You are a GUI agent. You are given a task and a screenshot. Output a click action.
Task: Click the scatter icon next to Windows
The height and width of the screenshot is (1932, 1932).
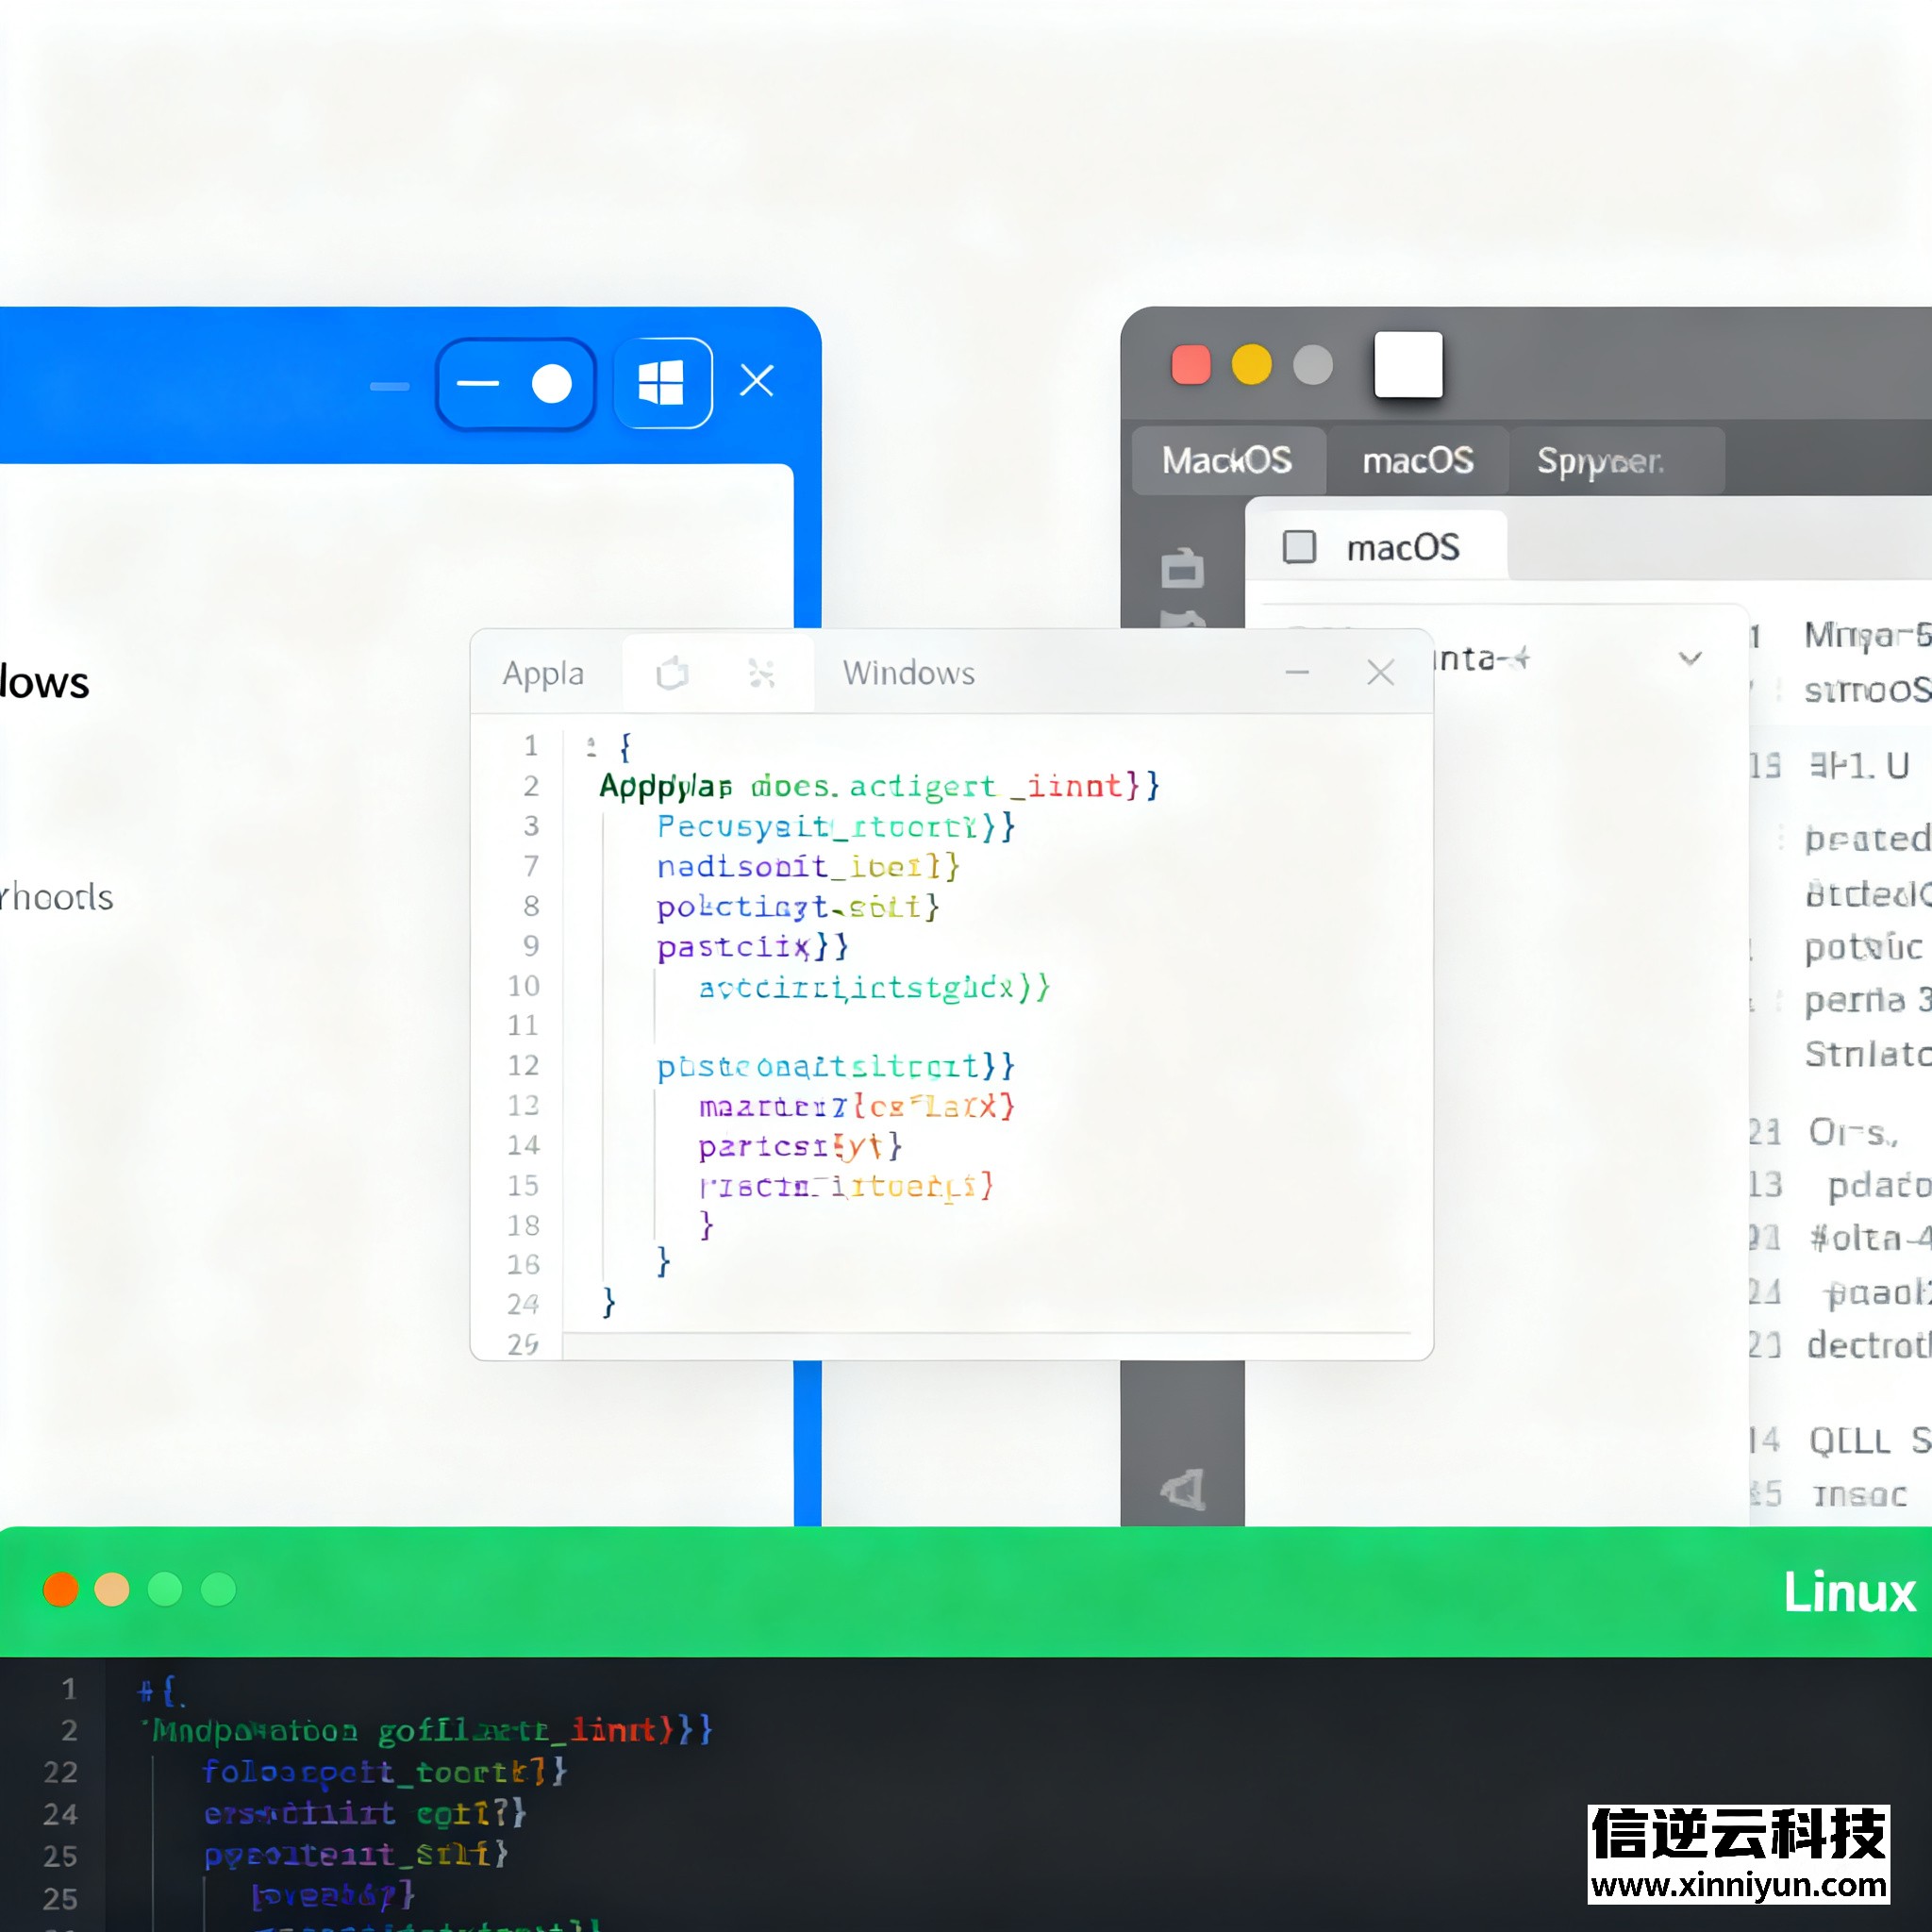click(x=761, y=673)
